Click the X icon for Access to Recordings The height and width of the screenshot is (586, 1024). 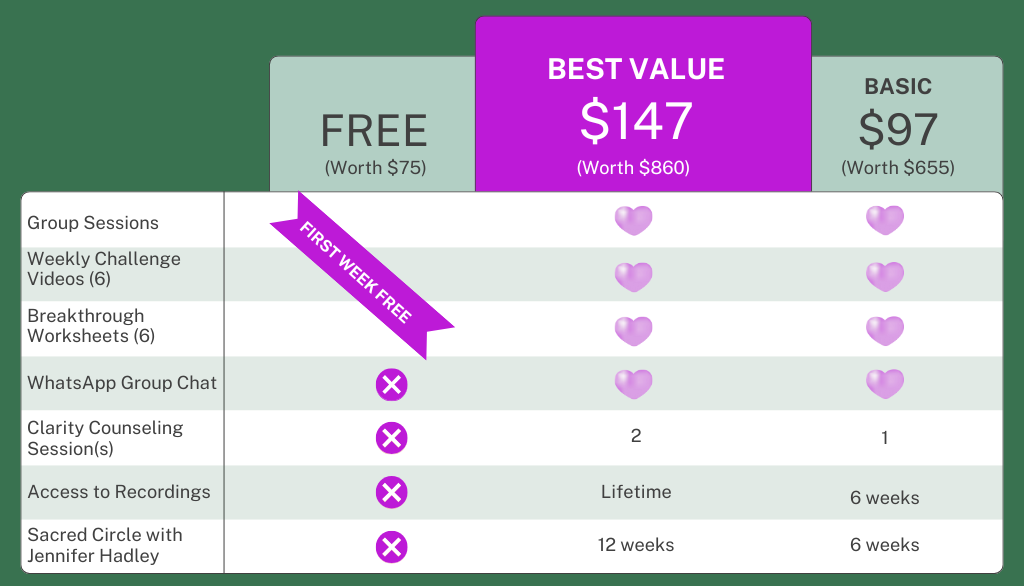click(x=391, y=492)
